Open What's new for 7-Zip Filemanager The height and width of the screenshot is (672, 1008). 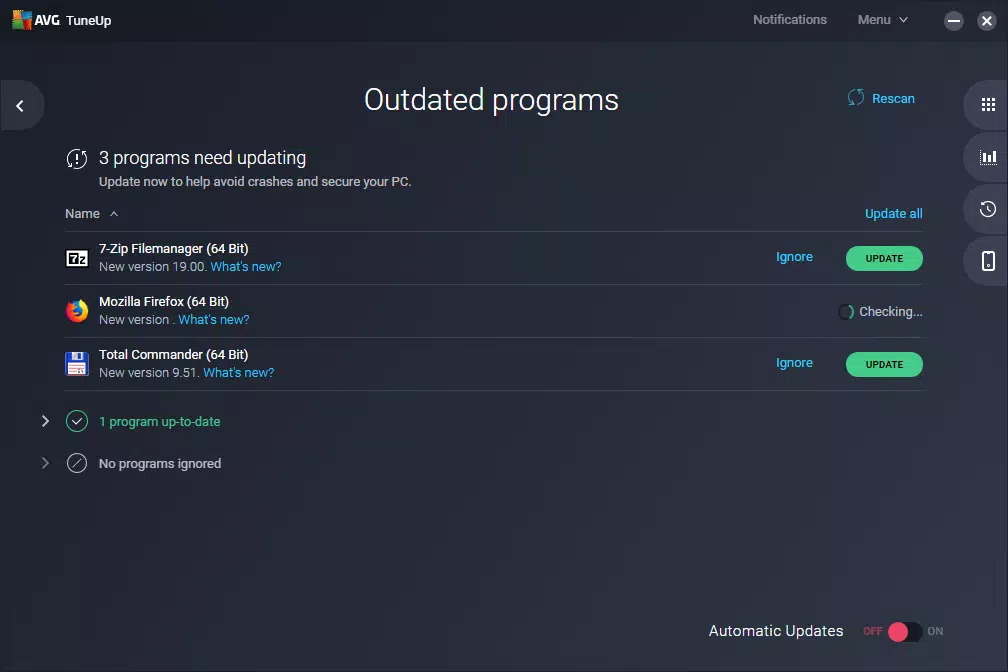pyautogui.click(x=246, y=267)
